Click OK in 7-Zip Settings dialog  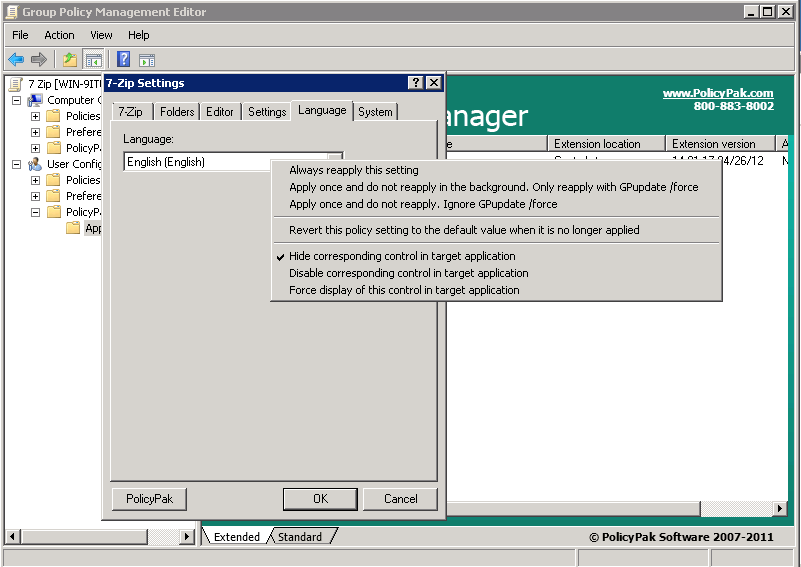(x=320, y=499)
